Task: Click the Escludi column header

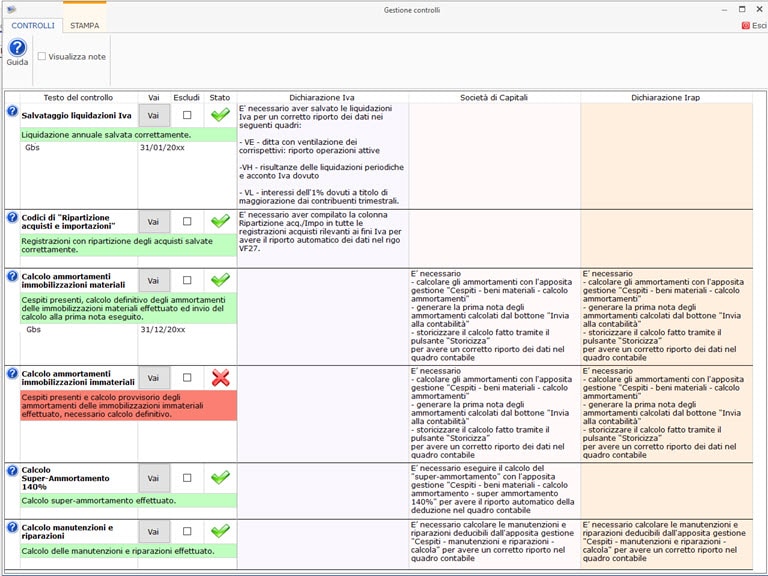Action: [x=187, y=97]
